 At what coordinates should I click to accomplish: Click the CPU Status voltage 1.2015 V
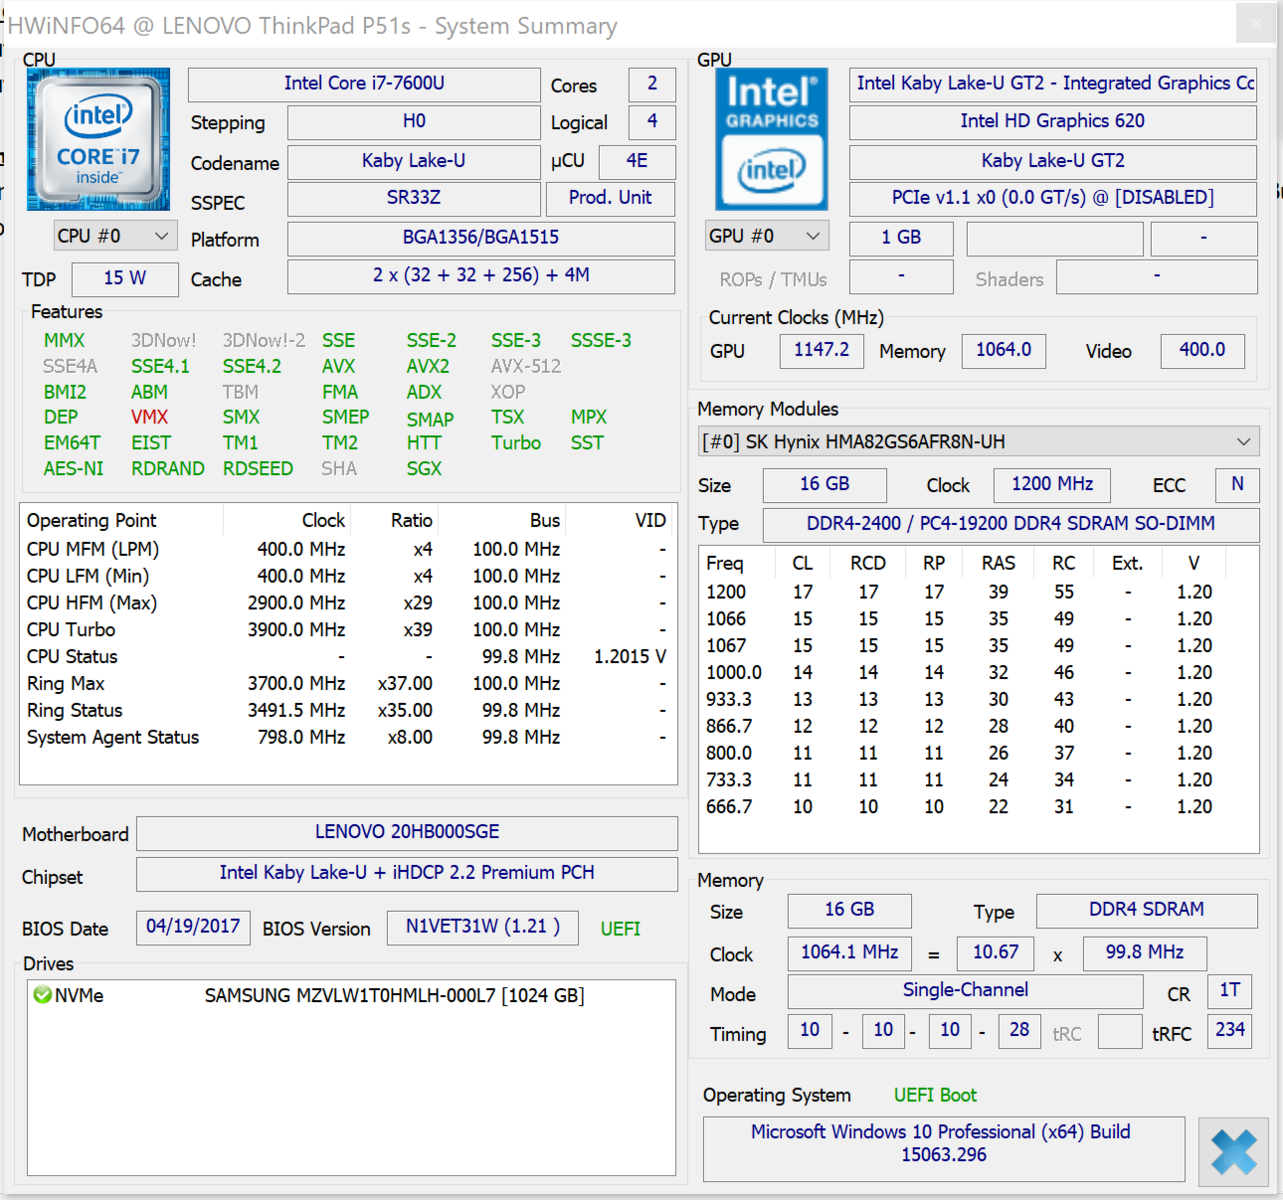[629, 657]
